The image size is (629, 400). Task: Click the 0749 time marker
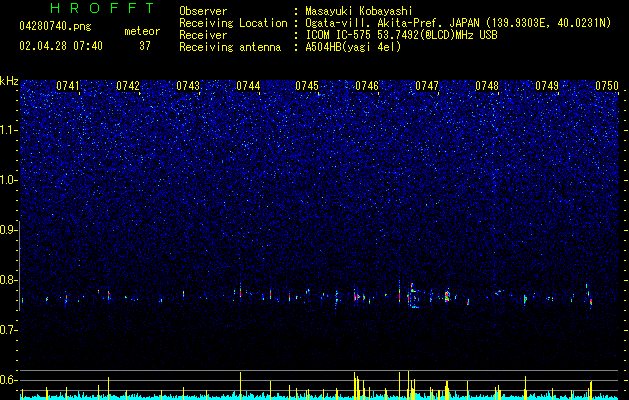547,86
